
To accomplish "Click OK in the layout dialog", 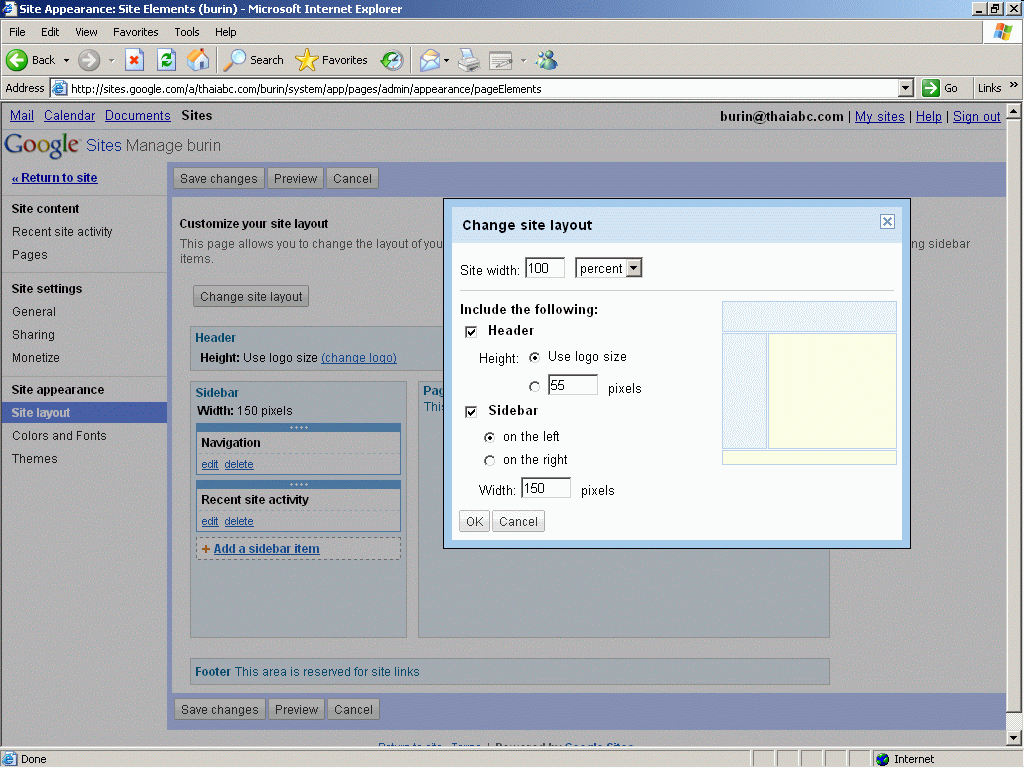I will click(474, 521).
